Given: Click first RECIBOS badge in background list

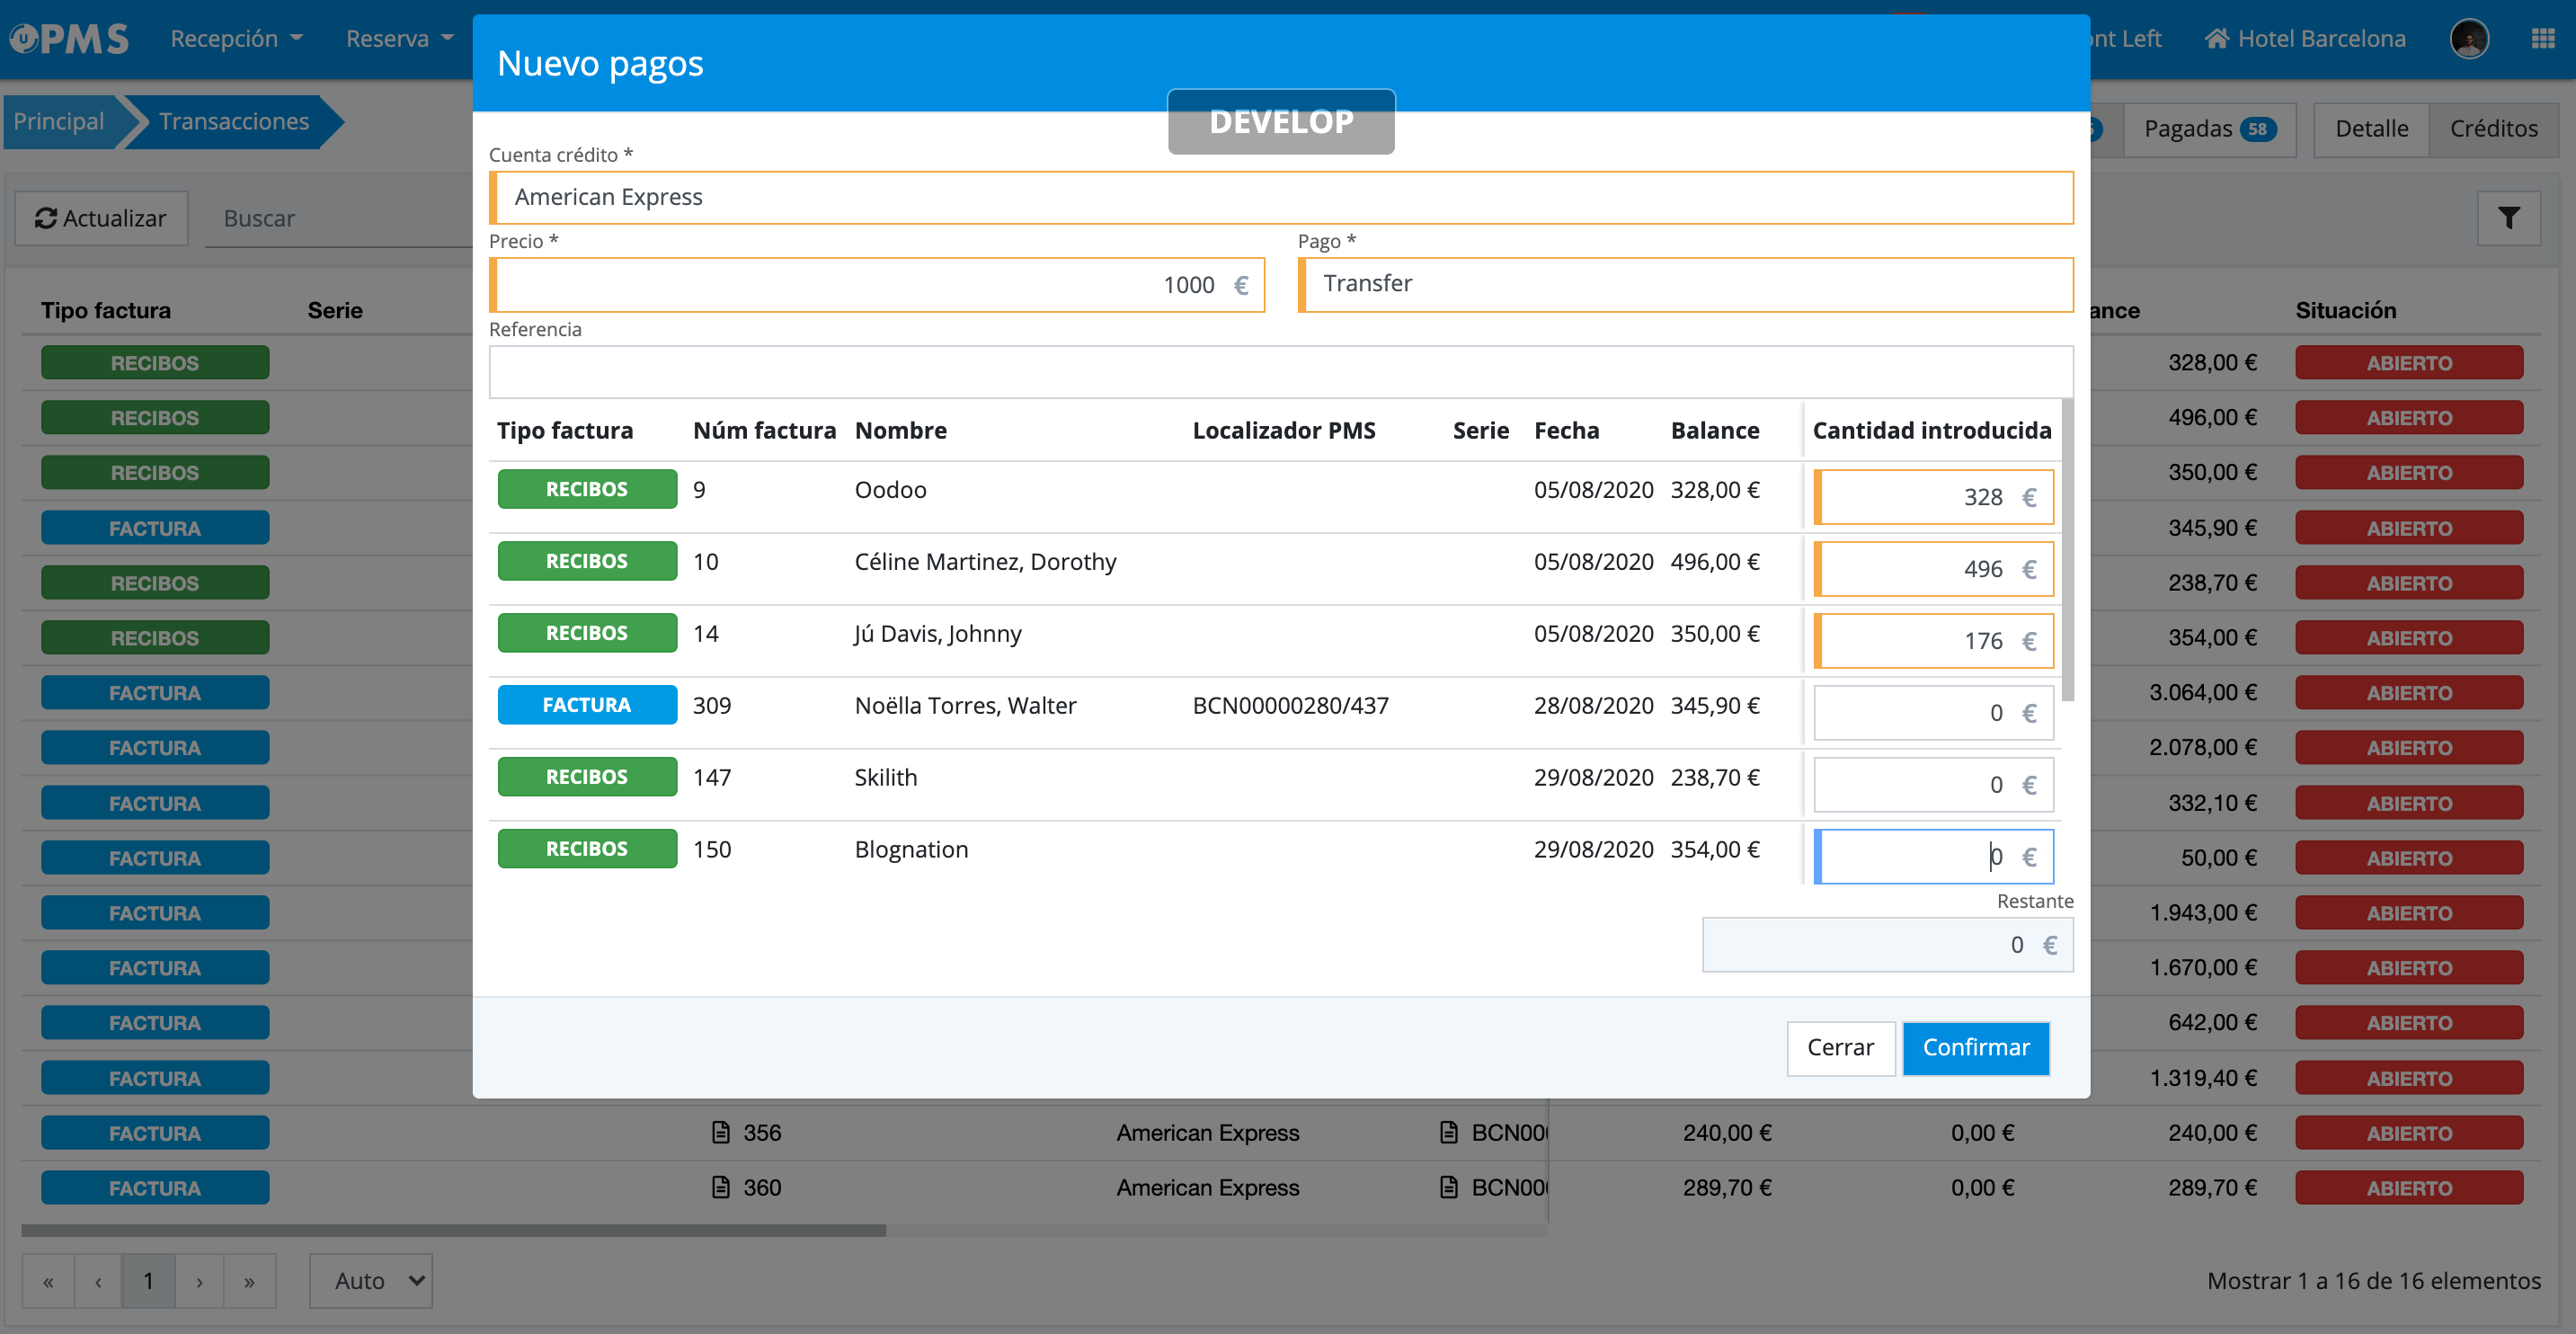Looking at the screenshot, I should (155, 363).
